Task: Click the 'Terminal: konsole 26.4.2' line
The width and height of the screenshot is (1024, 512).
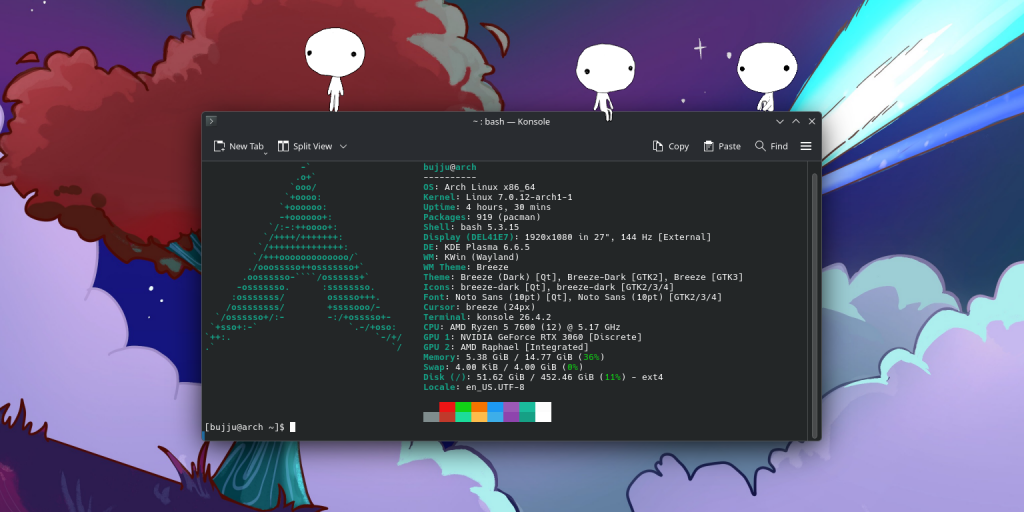Action: click(x=487, y=317)
